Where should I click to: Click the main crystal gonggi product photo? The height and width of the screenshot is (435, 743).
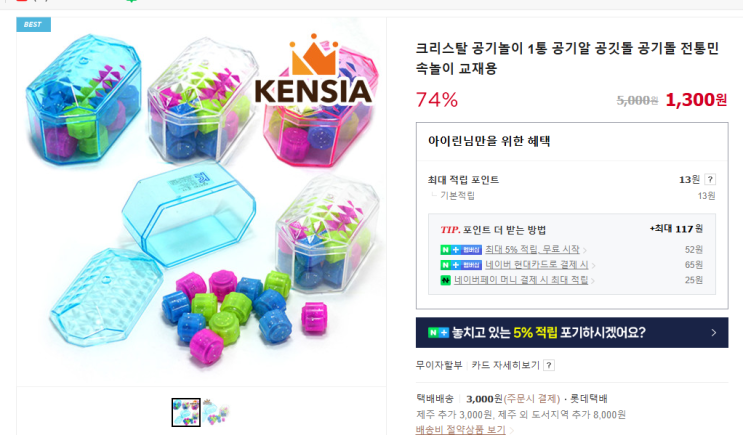(x=201, y=201)
